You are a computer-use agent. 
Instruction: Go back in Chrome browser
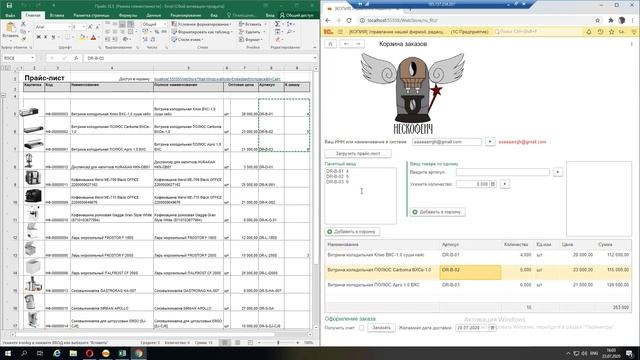coord(328,20)
